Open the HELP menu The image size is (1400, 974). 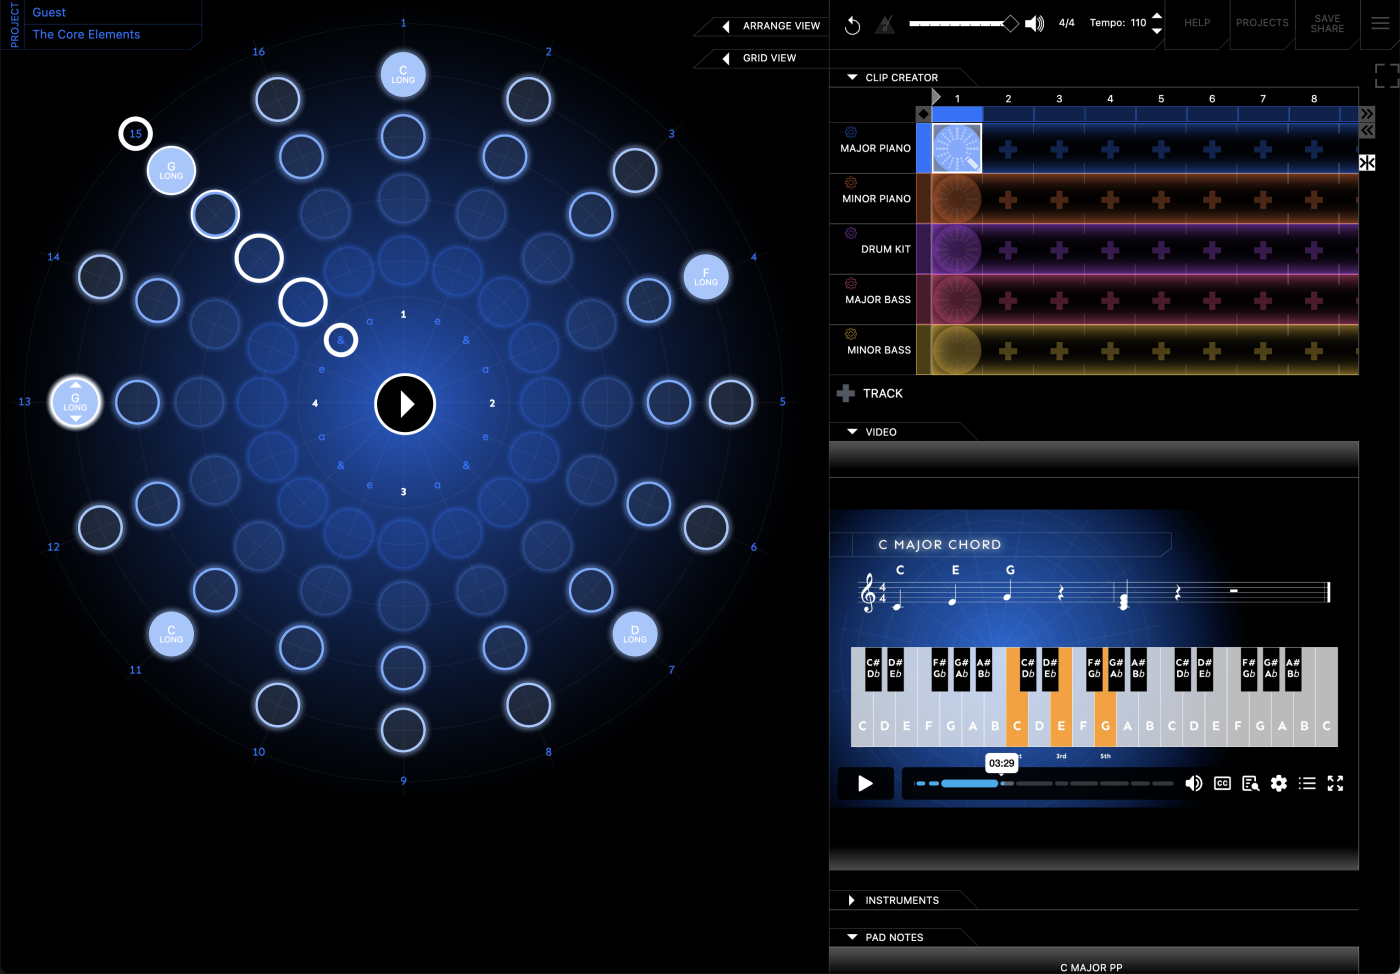(1196, 23)
